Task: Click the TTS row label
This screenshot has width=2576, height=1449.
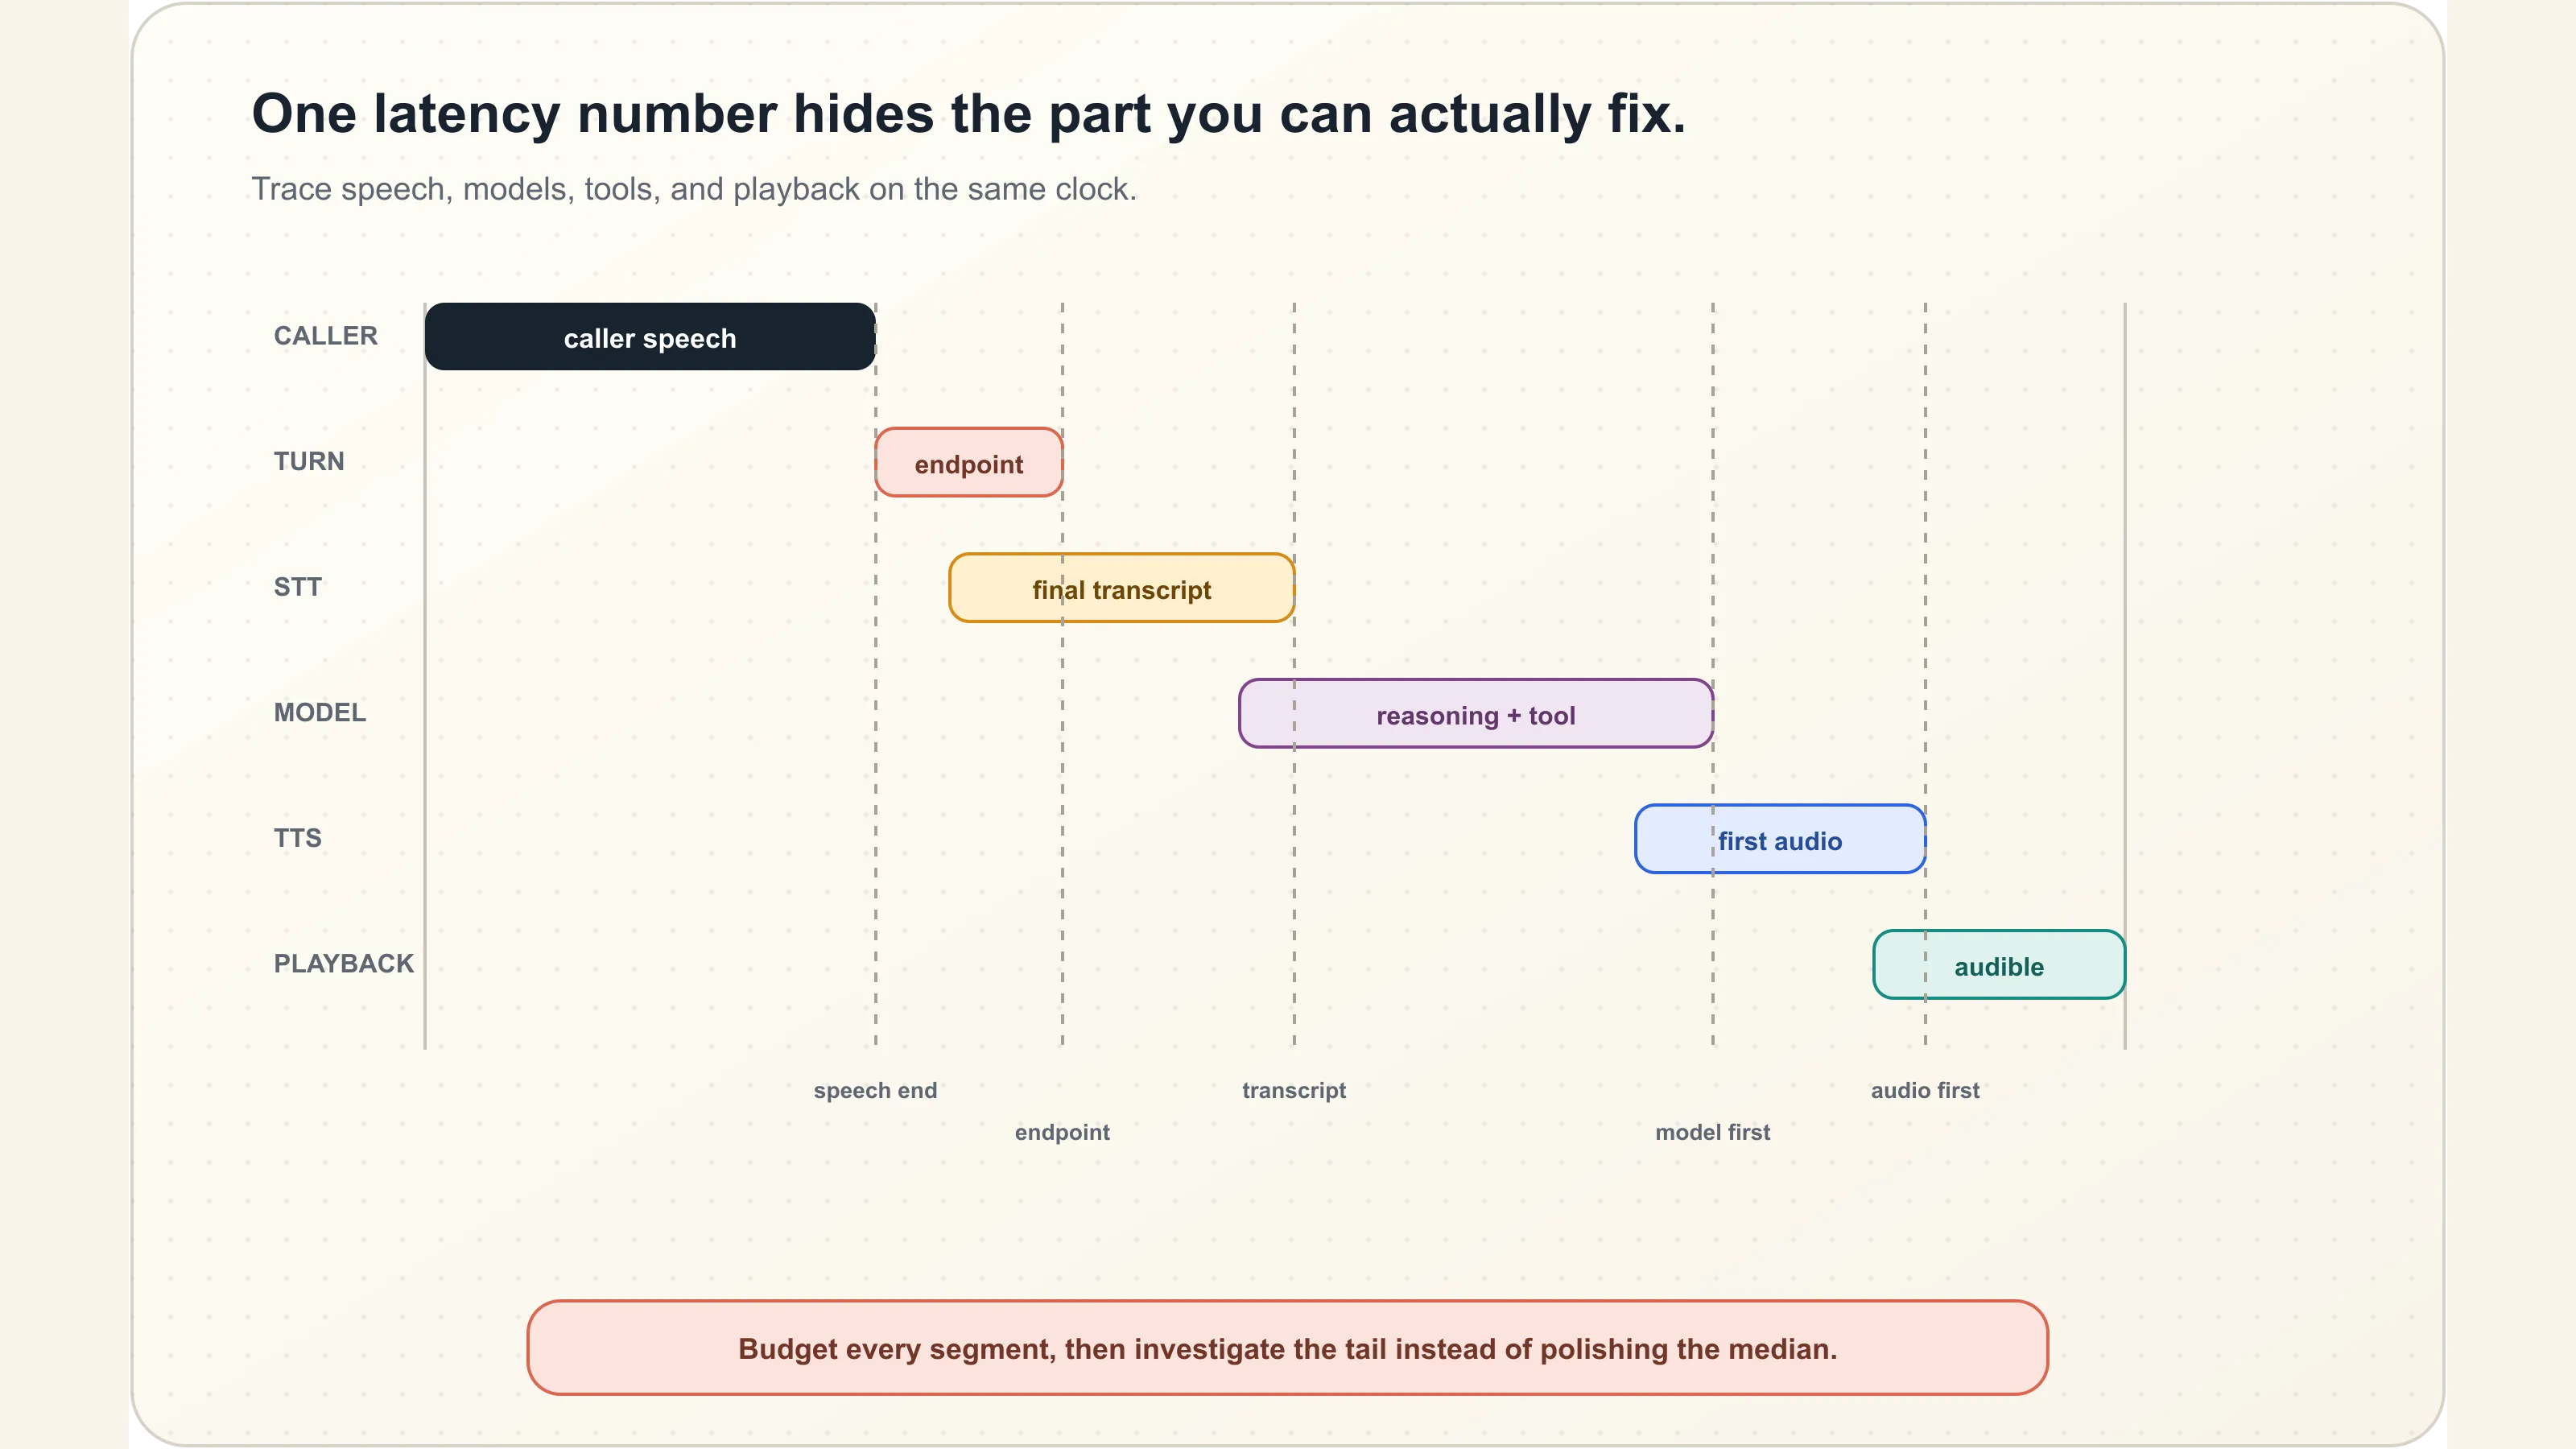Action: pos(298,838)
